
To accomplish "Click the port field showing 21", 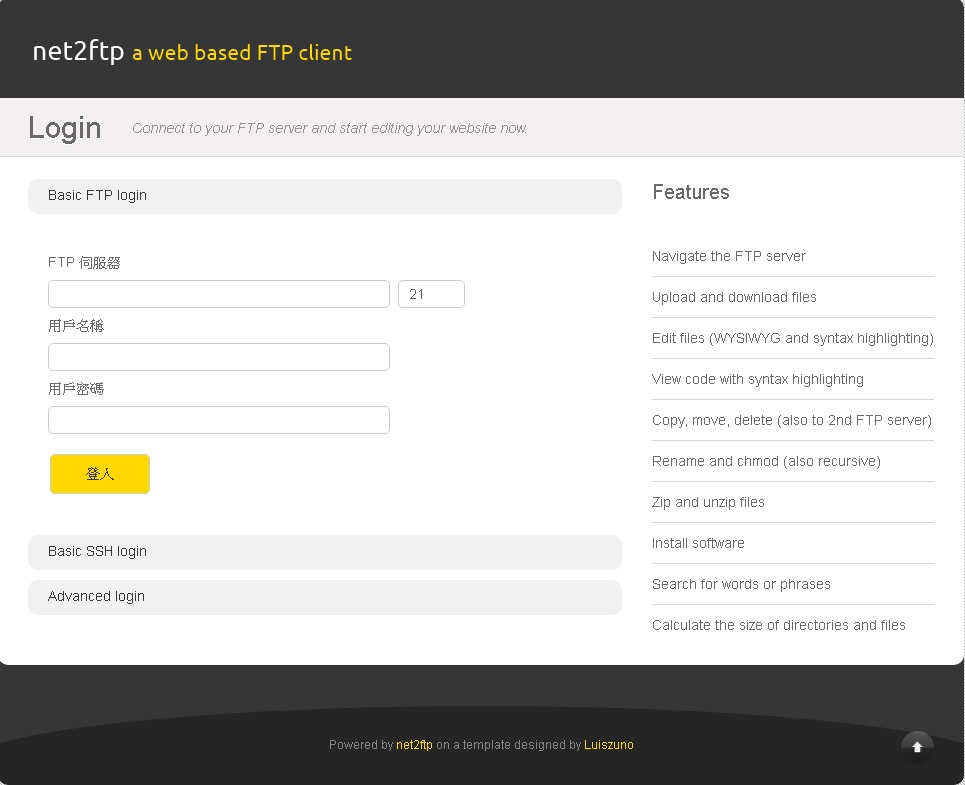I will 431,293.
